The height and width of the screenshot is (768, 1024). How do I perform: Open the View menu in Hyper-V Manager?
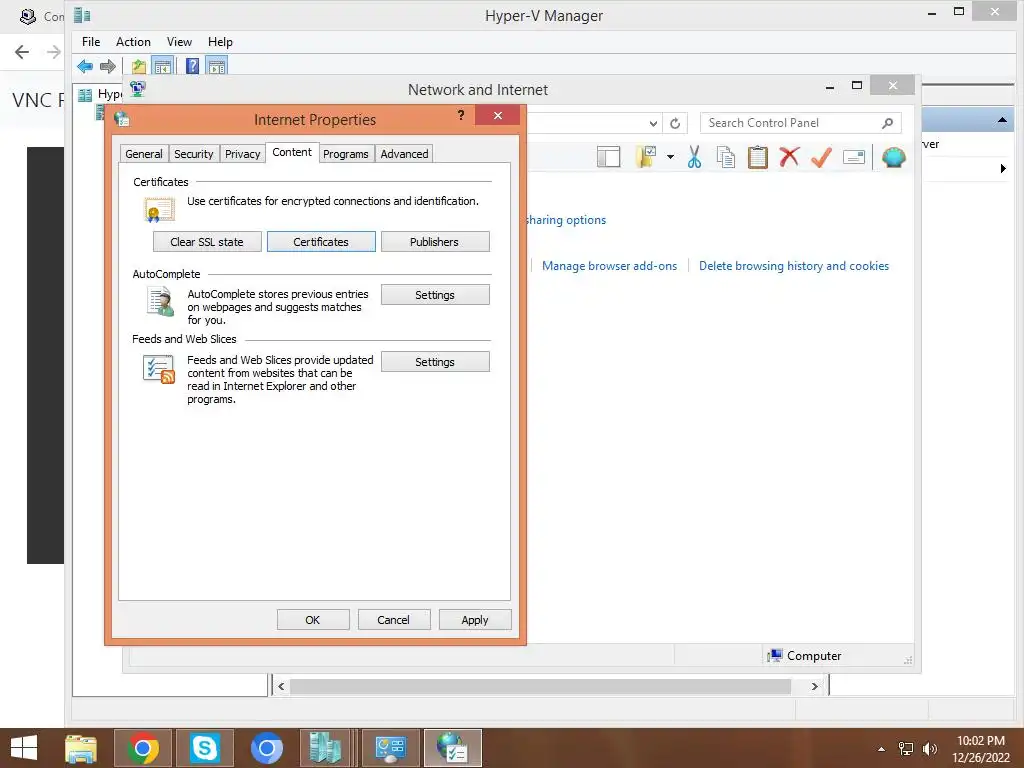pos(179,42)
